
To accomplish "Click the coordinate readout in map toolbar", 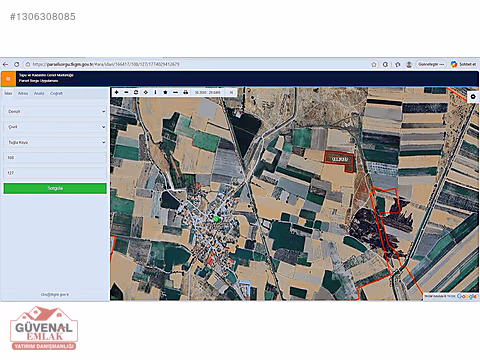I will click(x=207, y=92).
